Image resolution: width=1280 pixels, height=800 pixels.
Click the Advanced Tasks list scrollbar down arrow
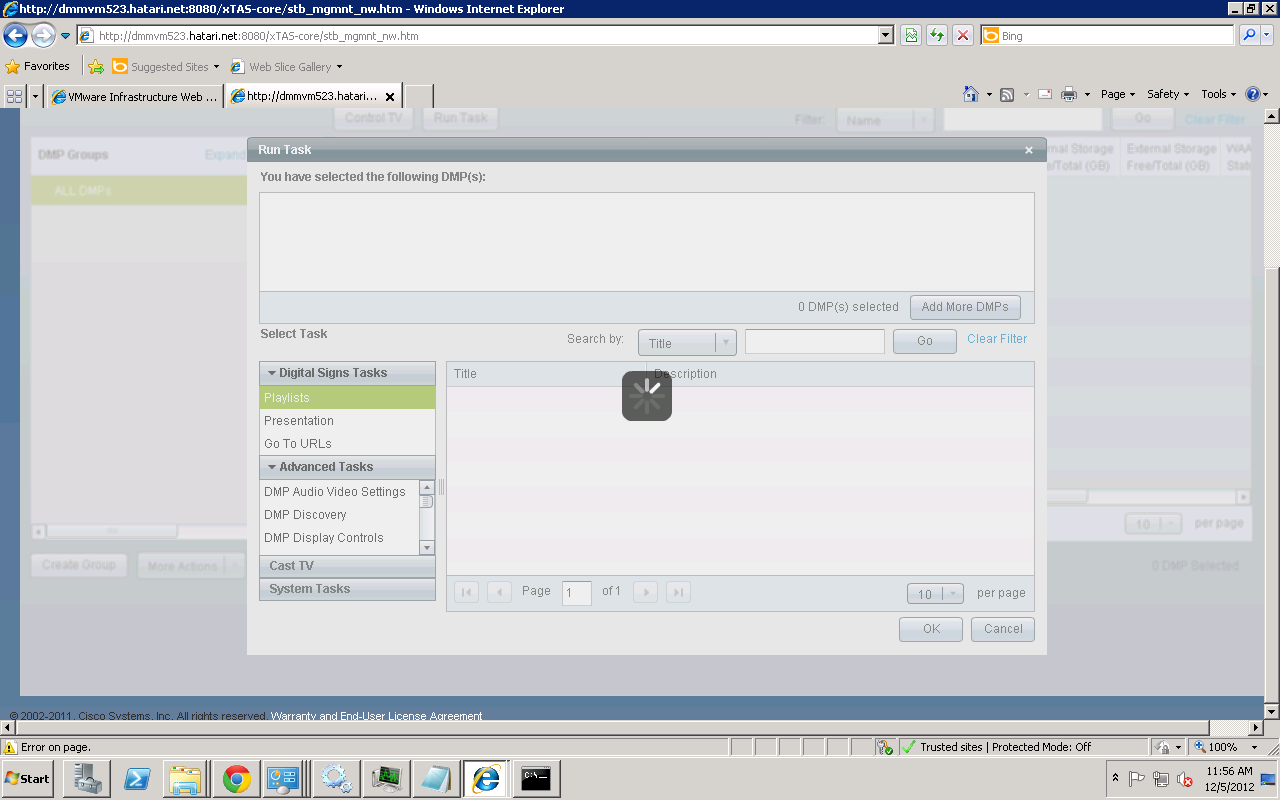(427, 547)
